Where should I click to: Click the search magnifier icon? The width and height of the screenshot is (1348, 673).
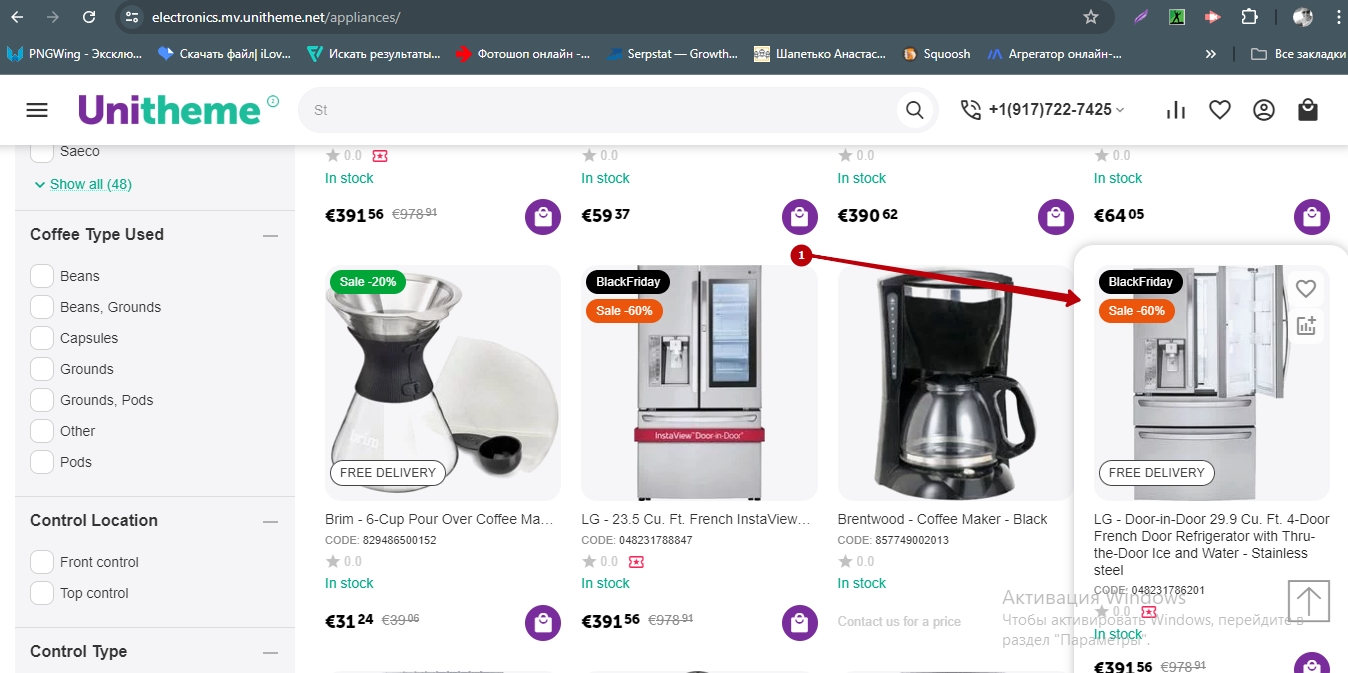(x=914, y=110)
